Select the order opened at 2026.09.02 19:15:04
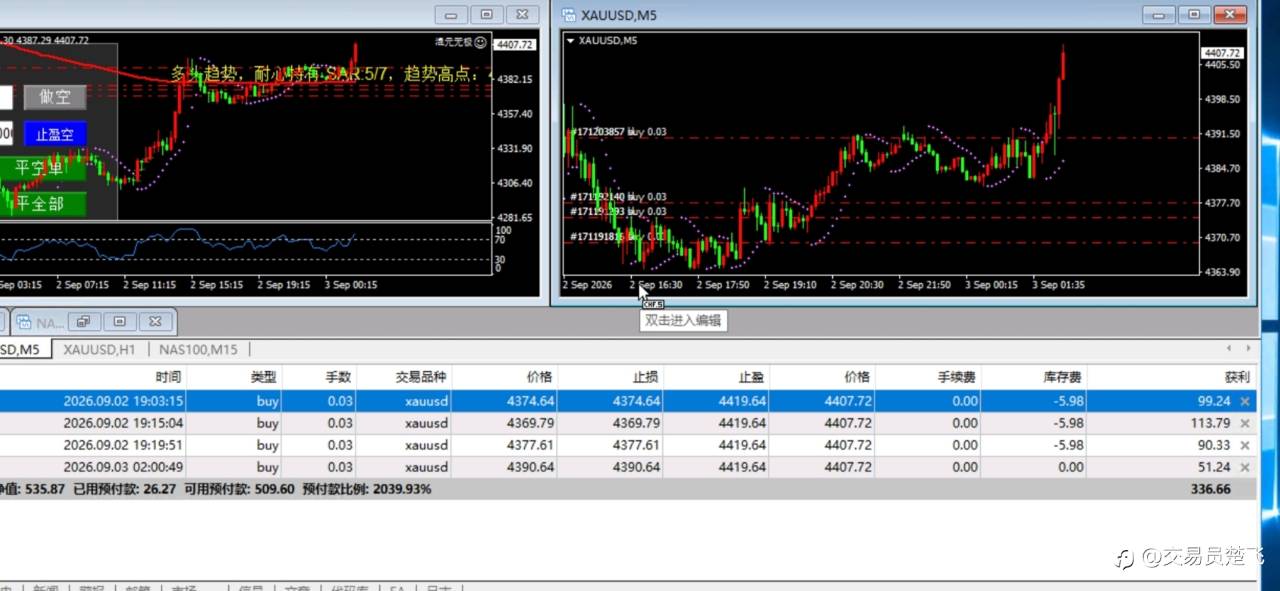This screenshot has height=591, width=1280. pos(628,423)
